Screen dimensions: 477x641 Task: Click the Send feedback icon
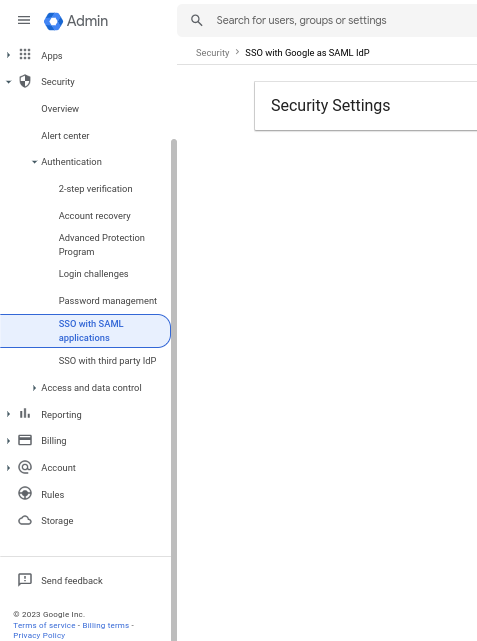coord(25,580)
